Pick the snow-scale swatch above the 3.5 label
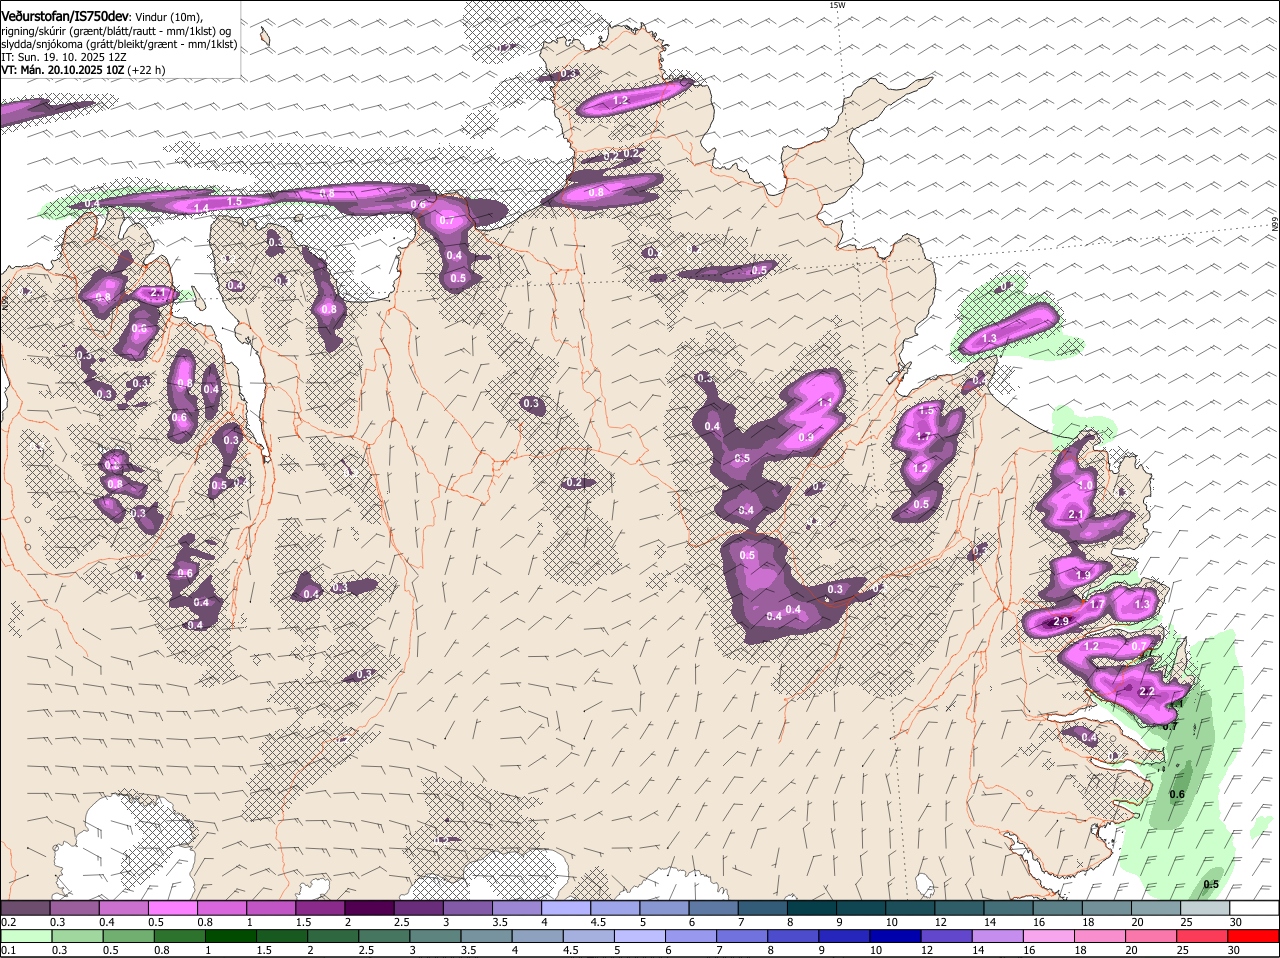The height and width of the screenshot is (958, 1280). tap(517, 908)
